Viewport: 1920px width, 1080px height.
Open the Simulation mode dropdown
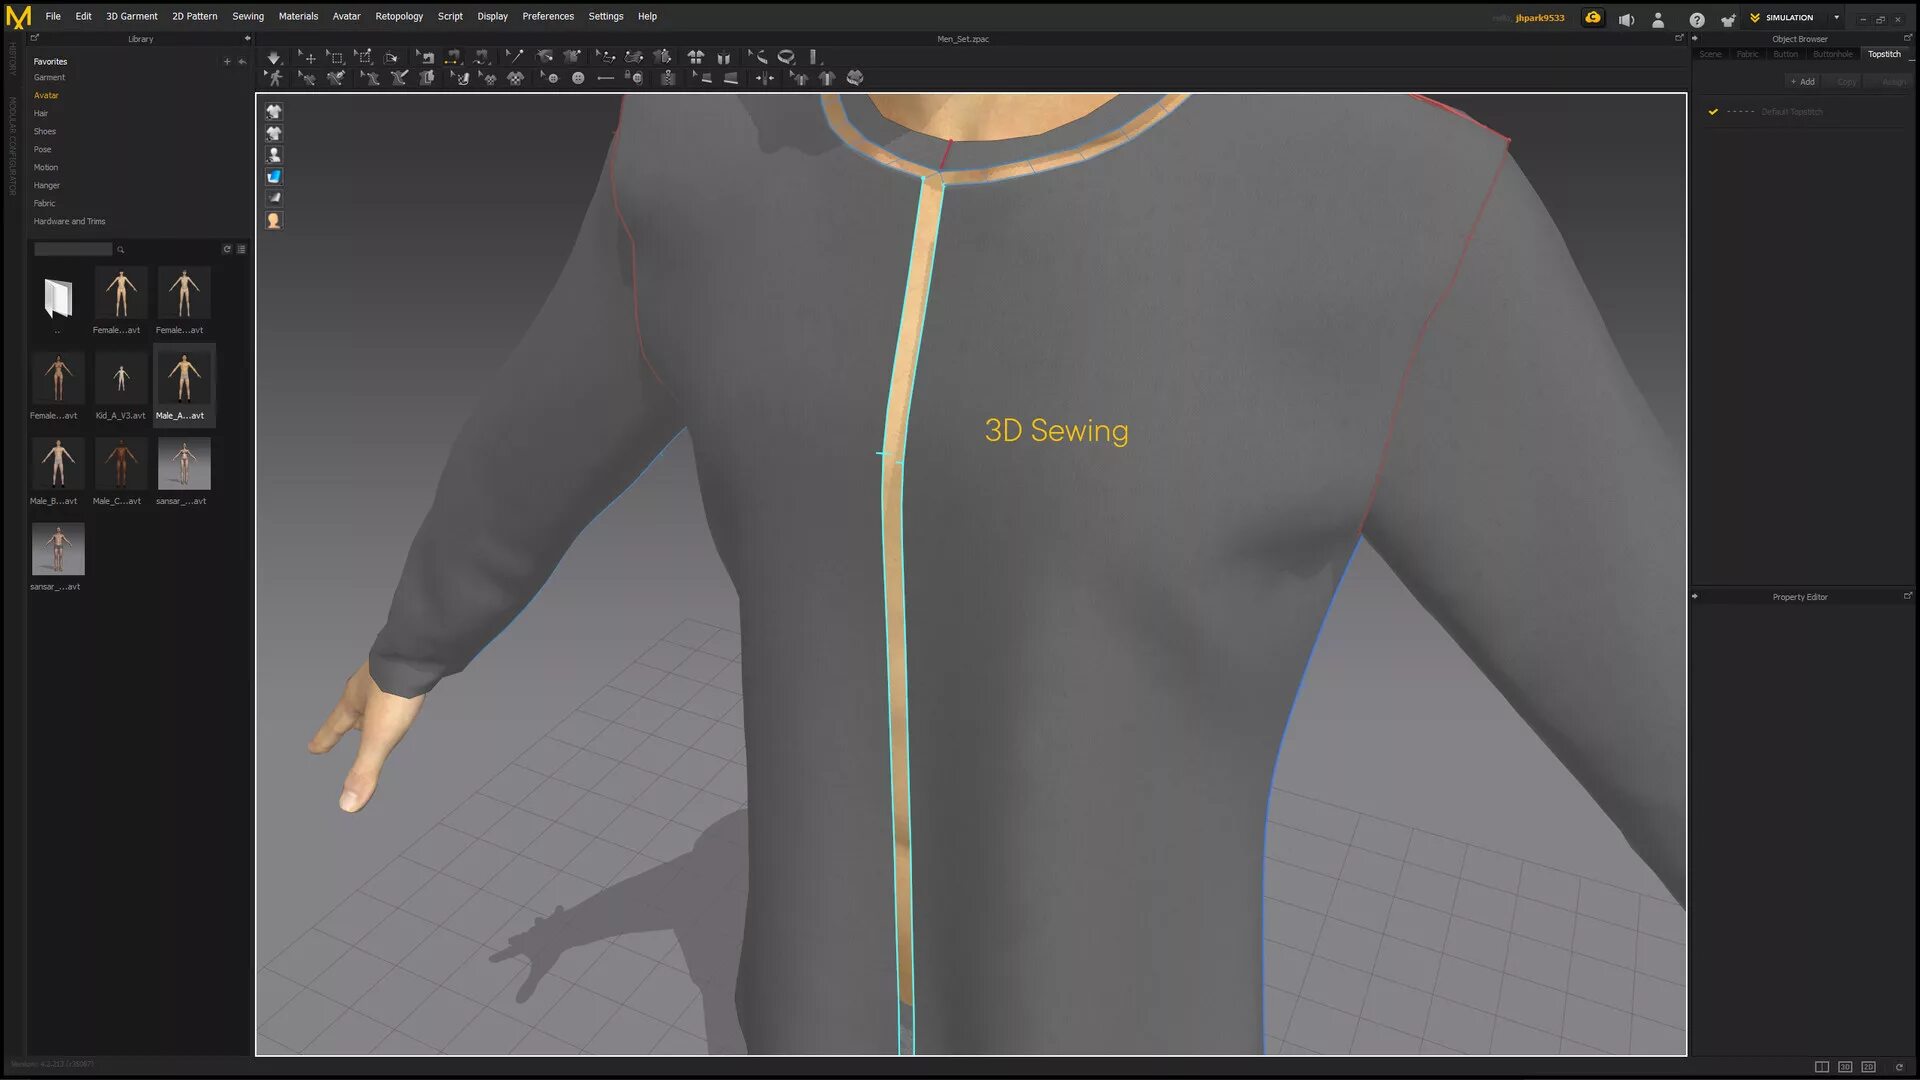point(1836,17)
